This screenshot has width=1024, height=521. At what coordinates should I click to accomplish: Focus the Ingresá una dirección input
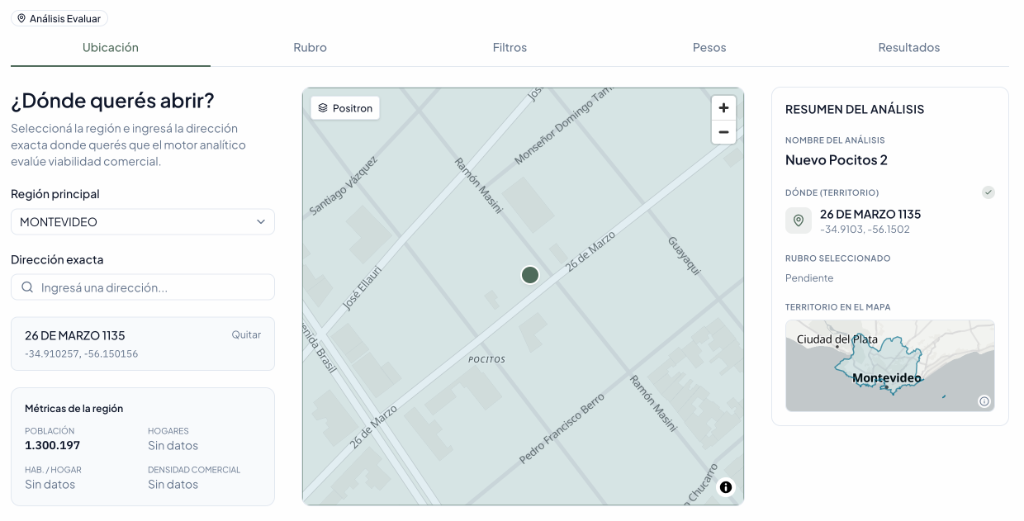click(x=143, y=287)
